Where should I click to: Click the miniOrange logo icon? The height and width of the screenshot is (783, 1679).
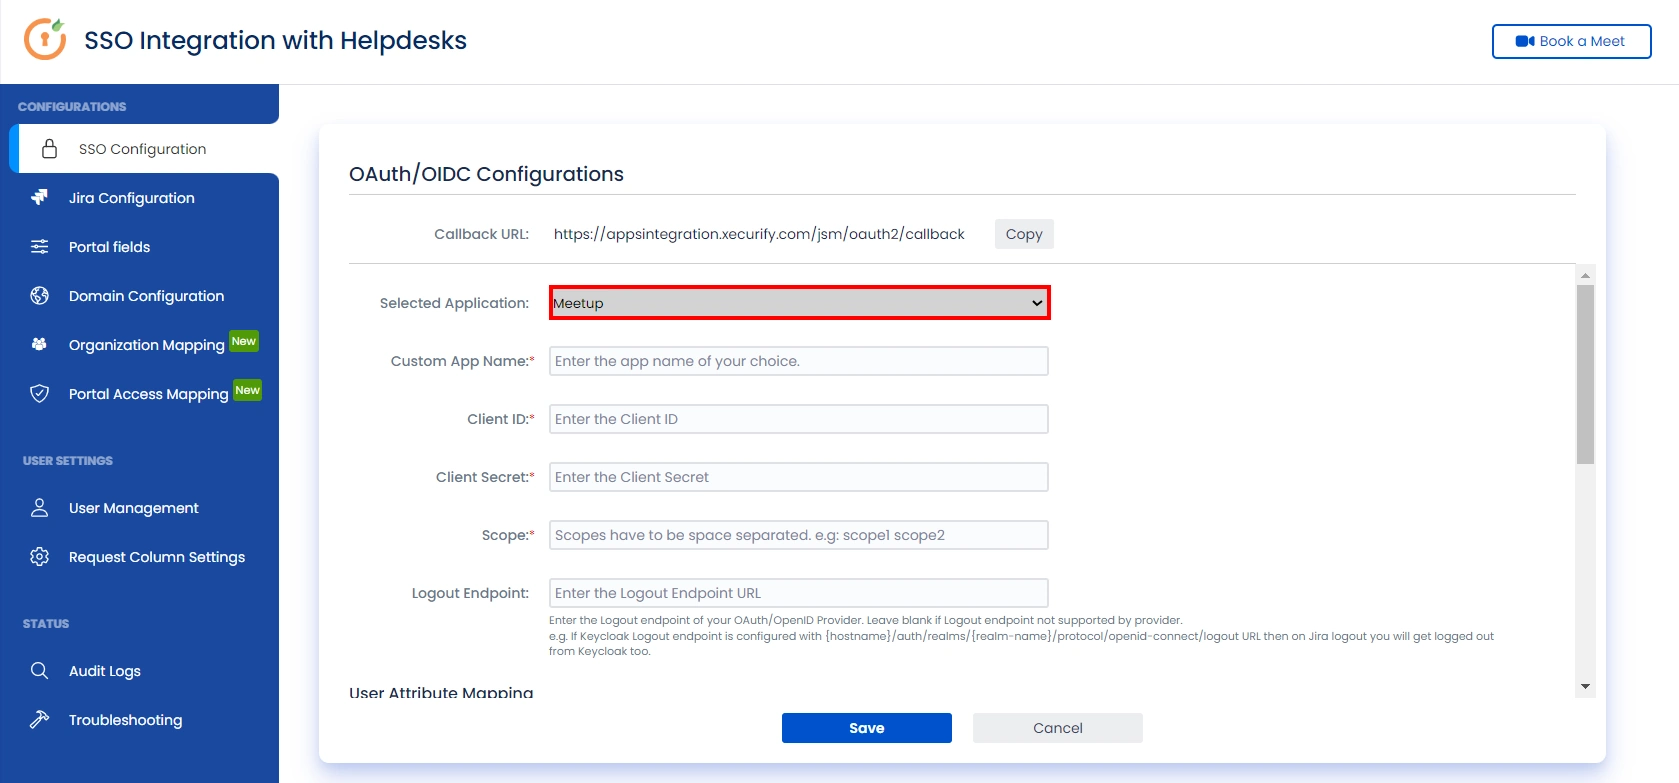45,40
